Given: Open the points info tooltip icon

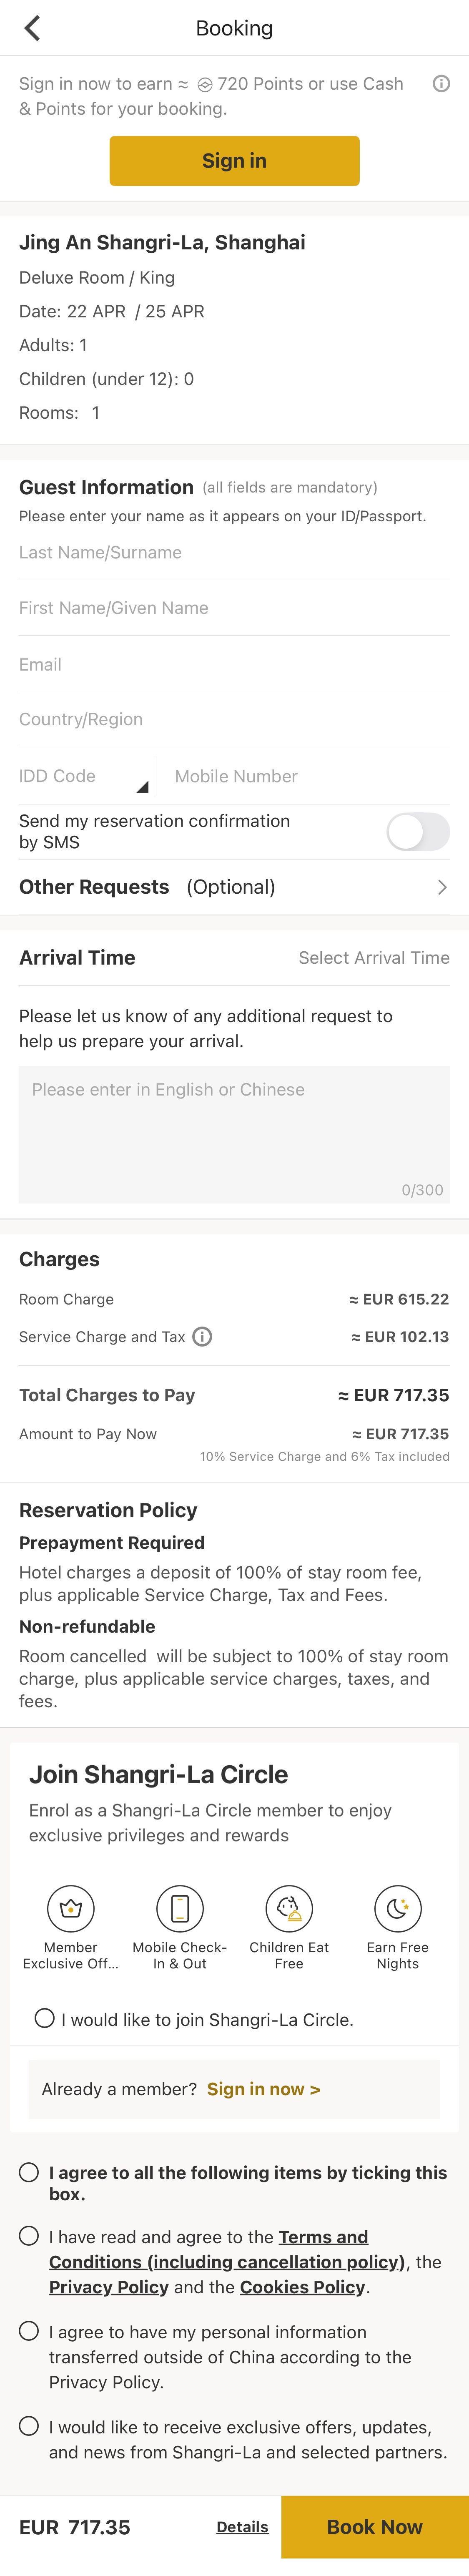Looking at the screenshot, I should 441,84.
